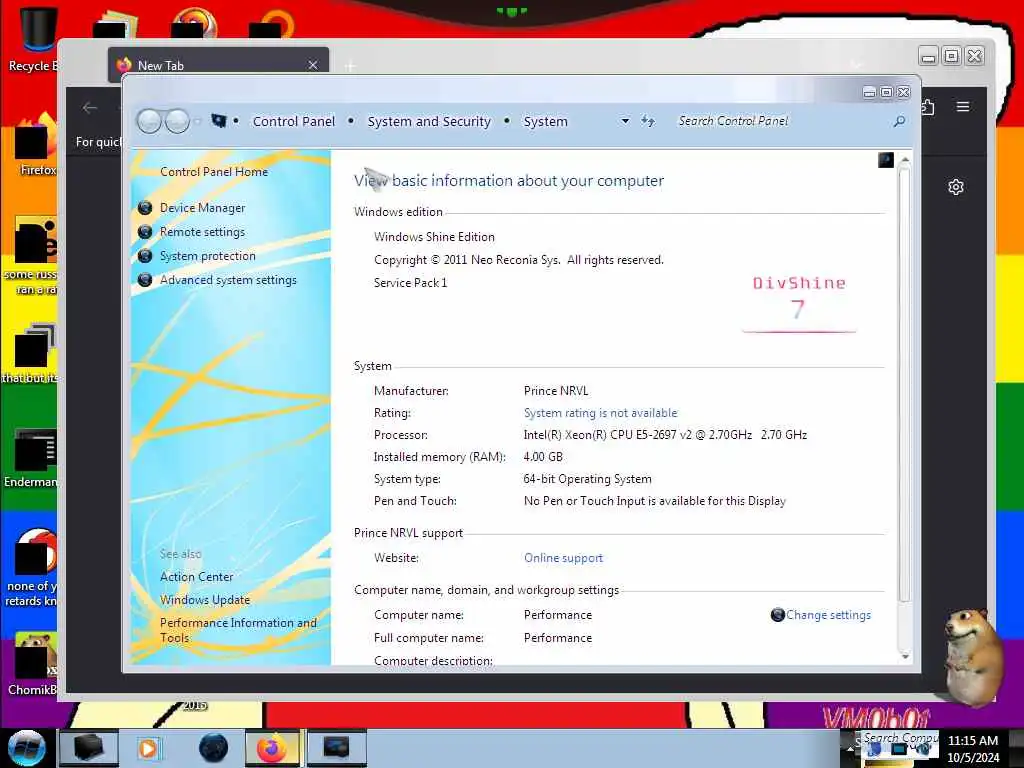The width and height of the screenshot is (1024, 768).
Task: Open Action Center under See also
Action: tap(197, 577)
